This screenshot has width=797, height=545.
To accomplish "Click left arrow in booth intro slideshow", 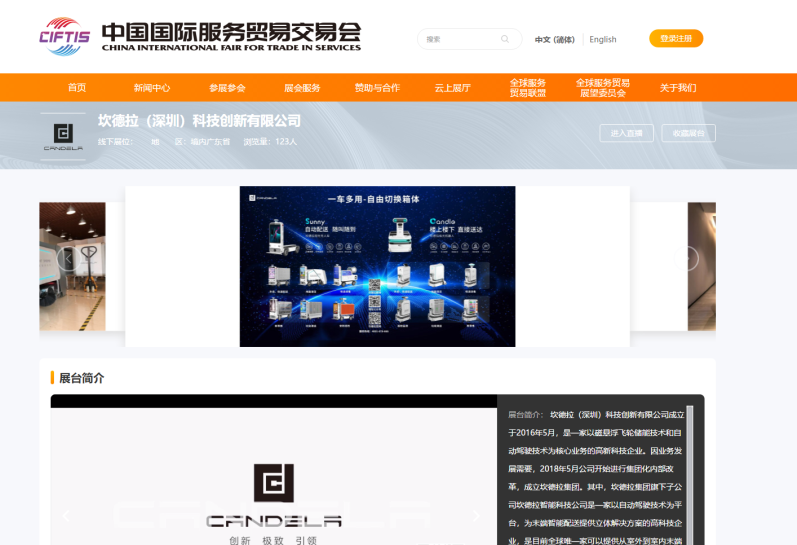I will coord(67,516).
